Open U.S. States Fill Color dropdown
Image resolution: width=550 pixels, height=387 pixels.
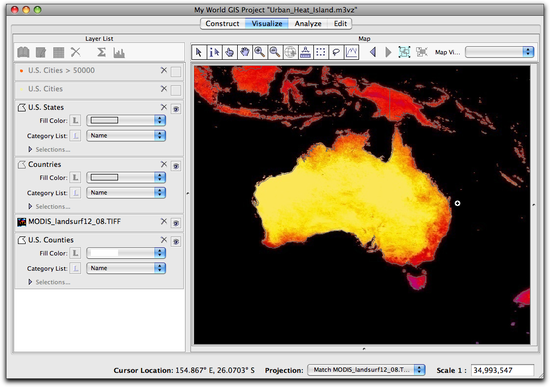(x=126, y=121)
